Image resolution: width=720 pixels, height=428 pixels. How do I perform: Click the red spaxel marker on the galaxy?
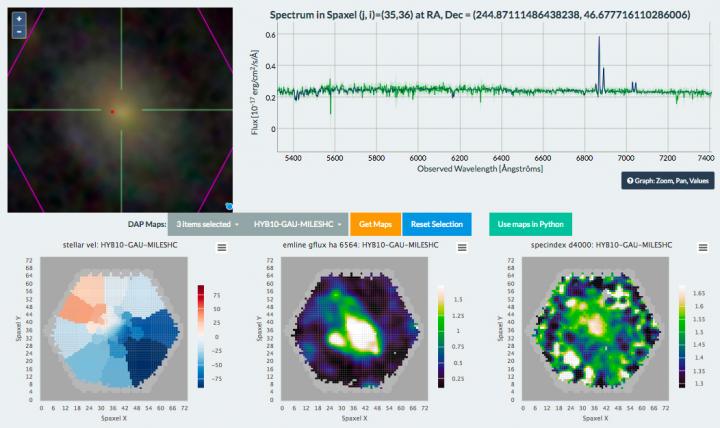[x=113, y=111]
